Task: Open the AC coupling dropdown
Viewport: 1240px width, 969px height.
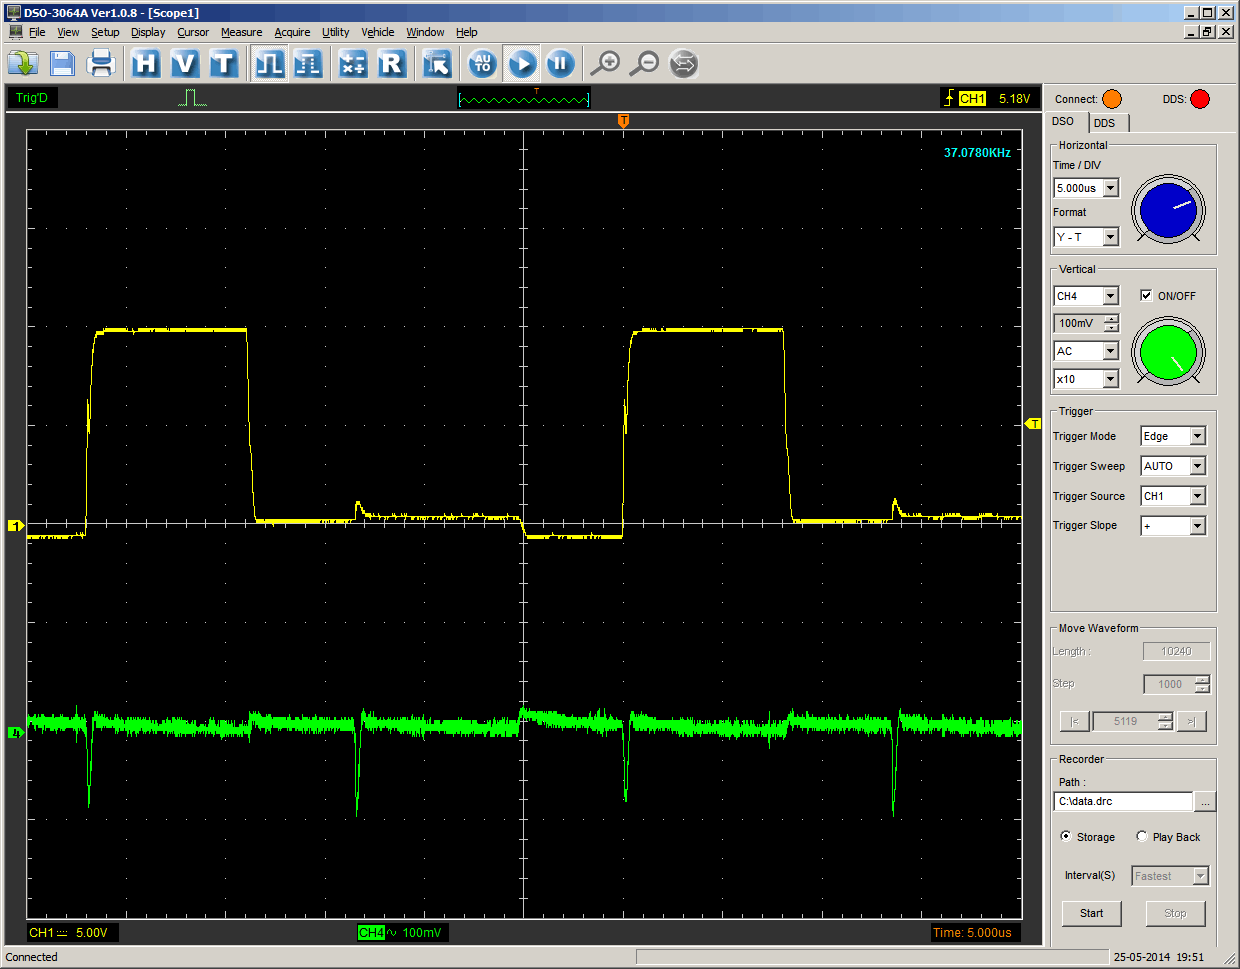Action: tap(1110, 351)
